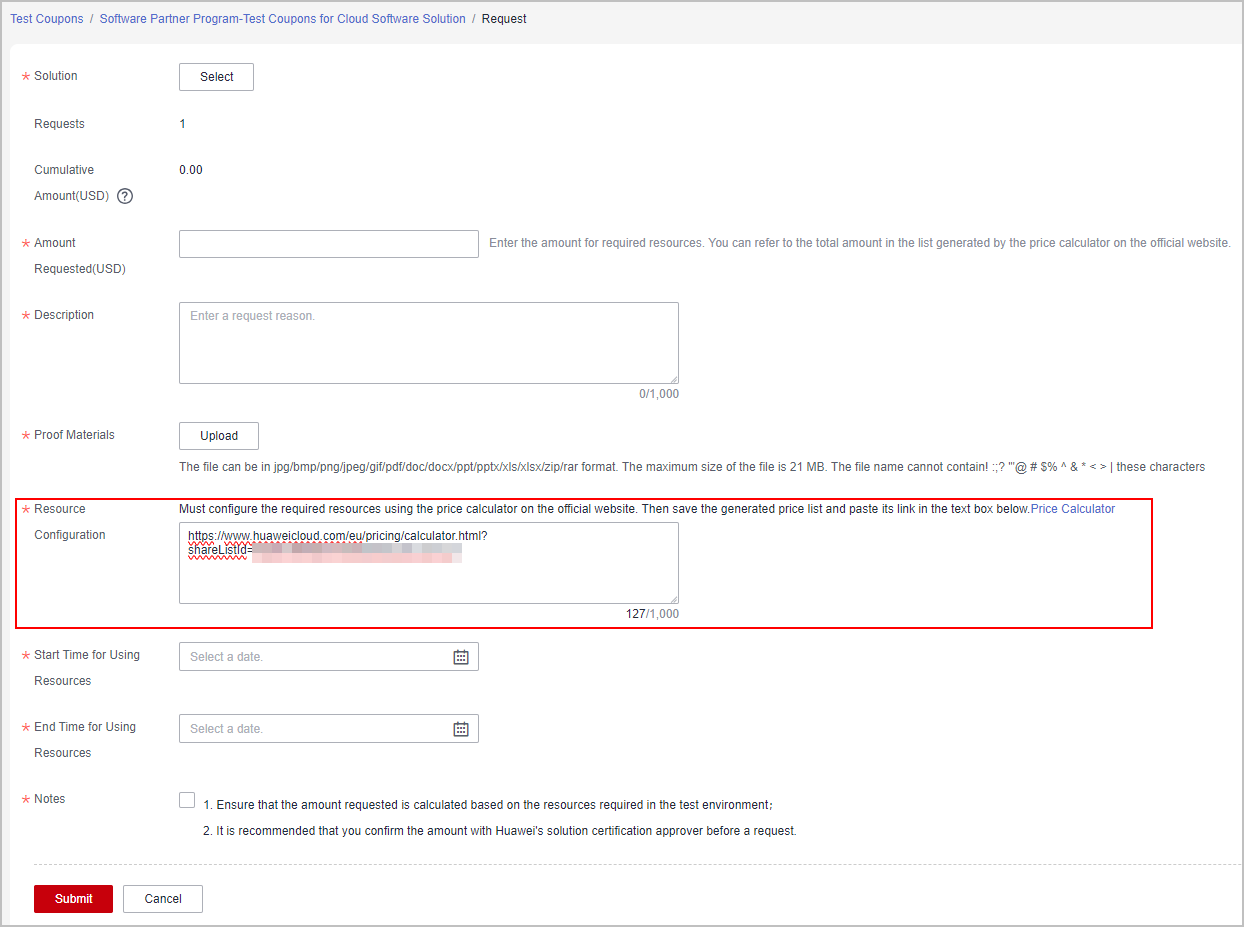Open Software Partner Program-Test Coupons breadcrumb

[283, 19]
